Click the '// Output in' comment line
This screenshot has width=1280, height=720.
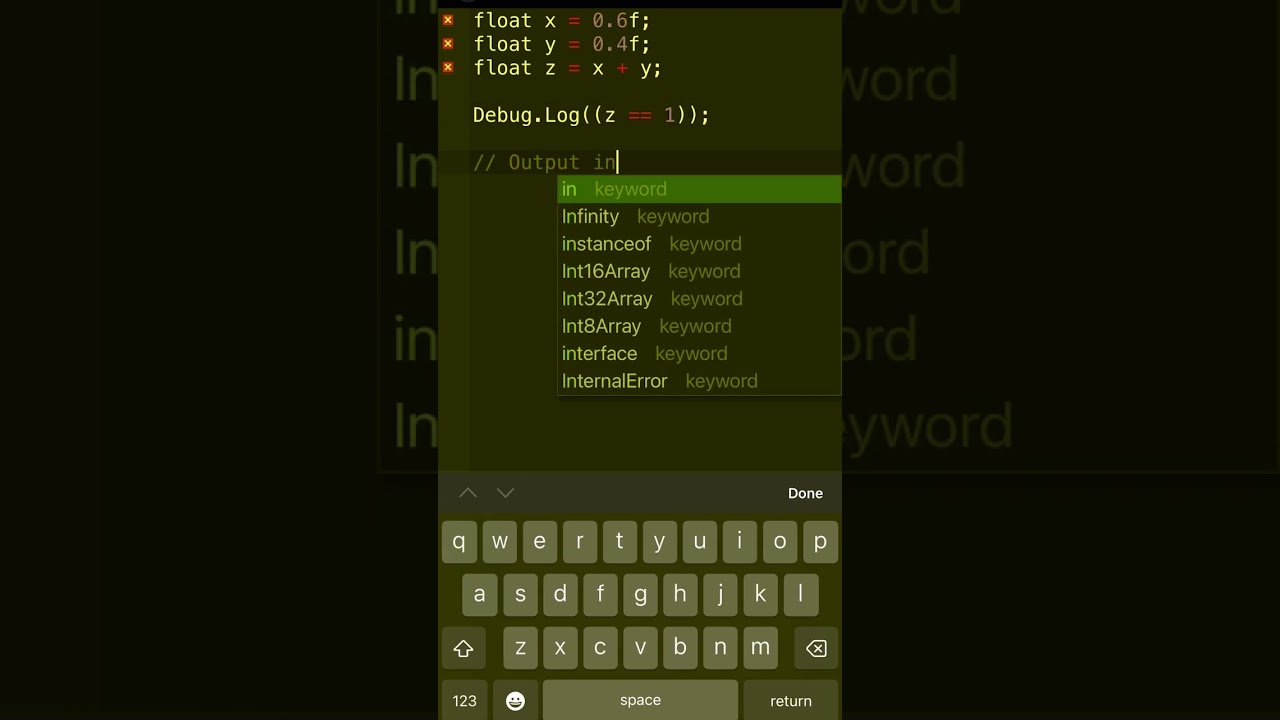(546, 162)
